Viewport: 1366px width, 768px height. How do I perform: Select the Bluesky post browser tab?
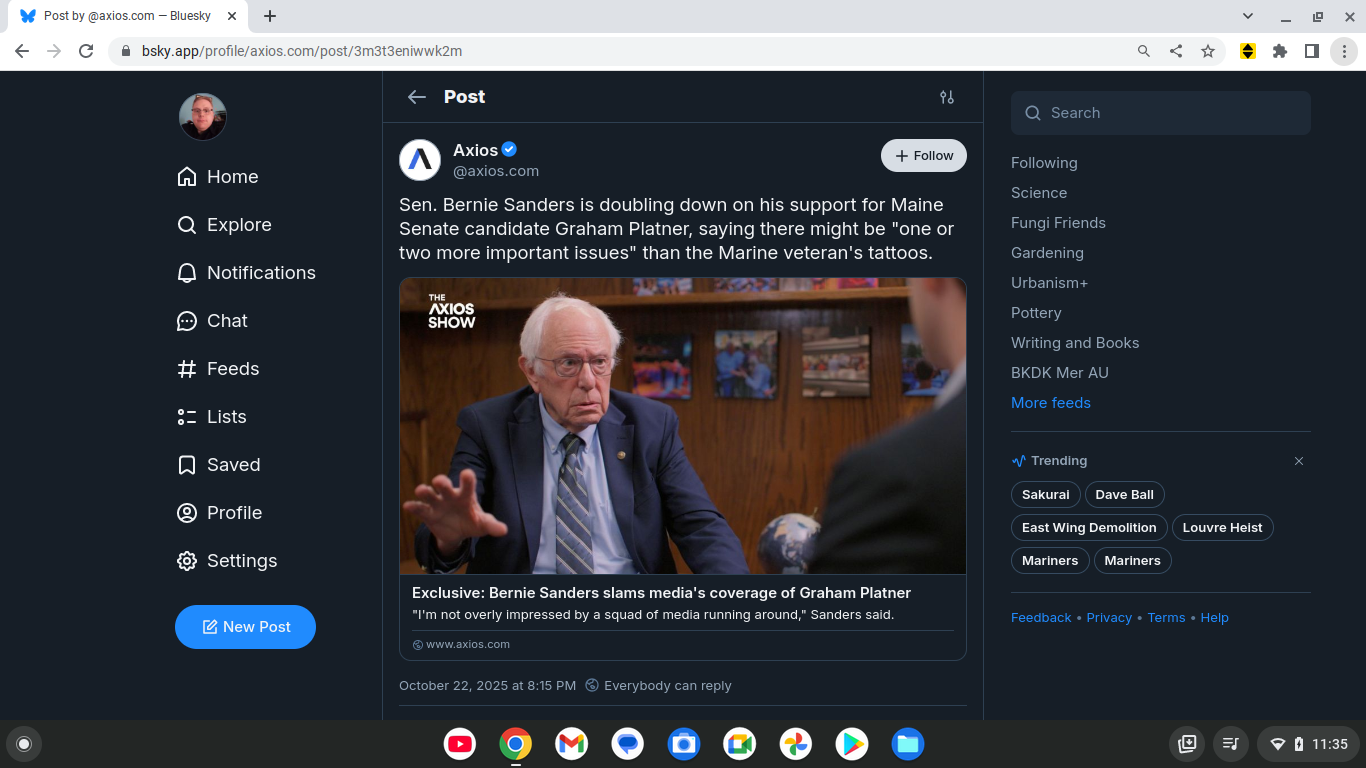(129, 16)
